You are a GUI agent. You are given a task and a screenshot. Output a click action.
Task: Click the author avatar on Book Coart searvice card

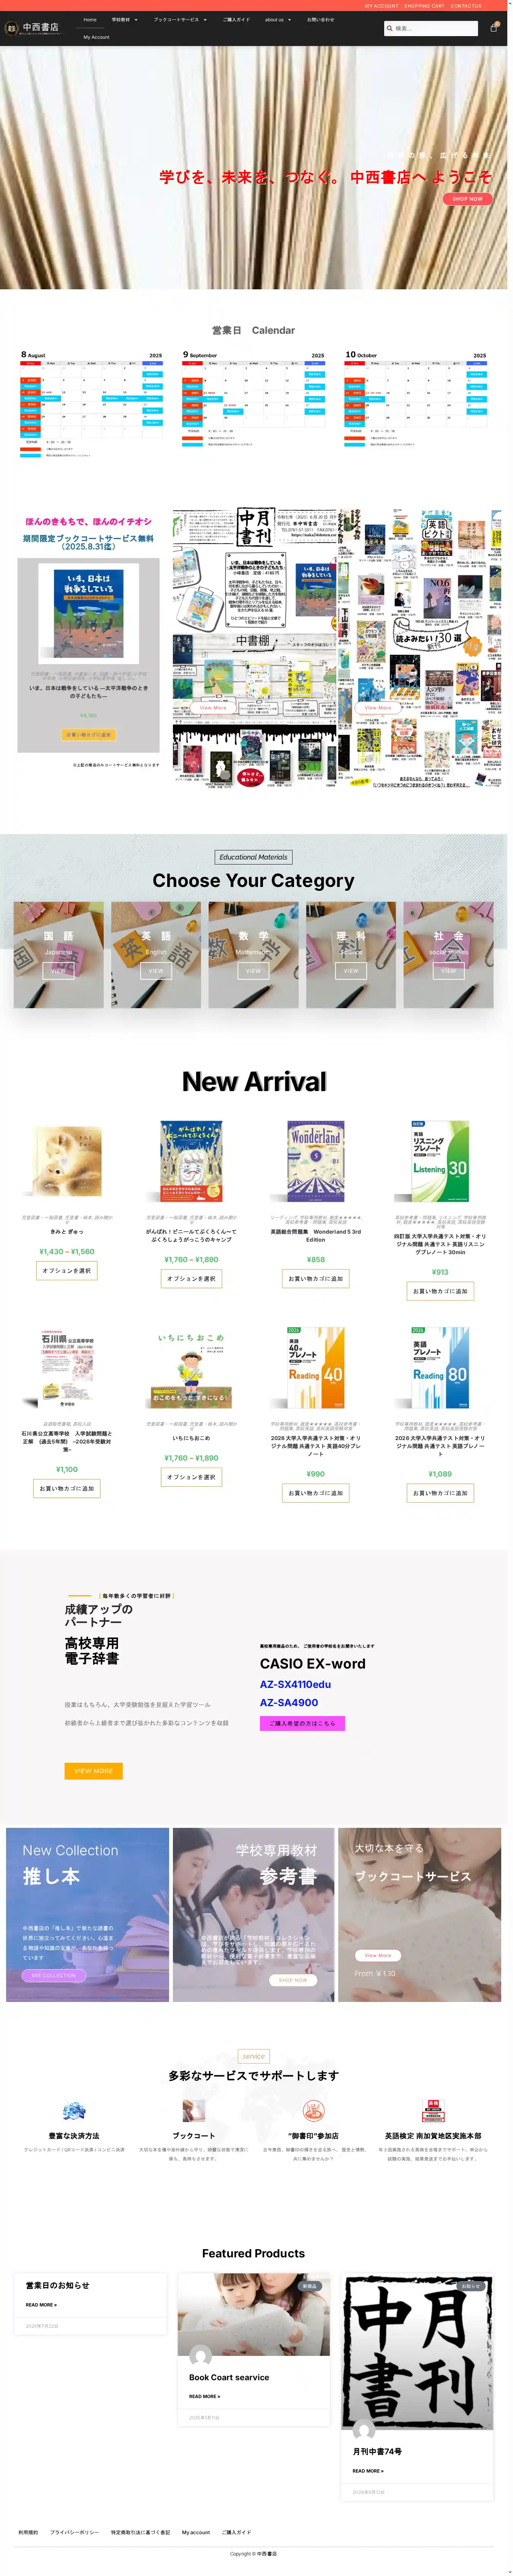pyautogui.click(x=201, y=2355)
